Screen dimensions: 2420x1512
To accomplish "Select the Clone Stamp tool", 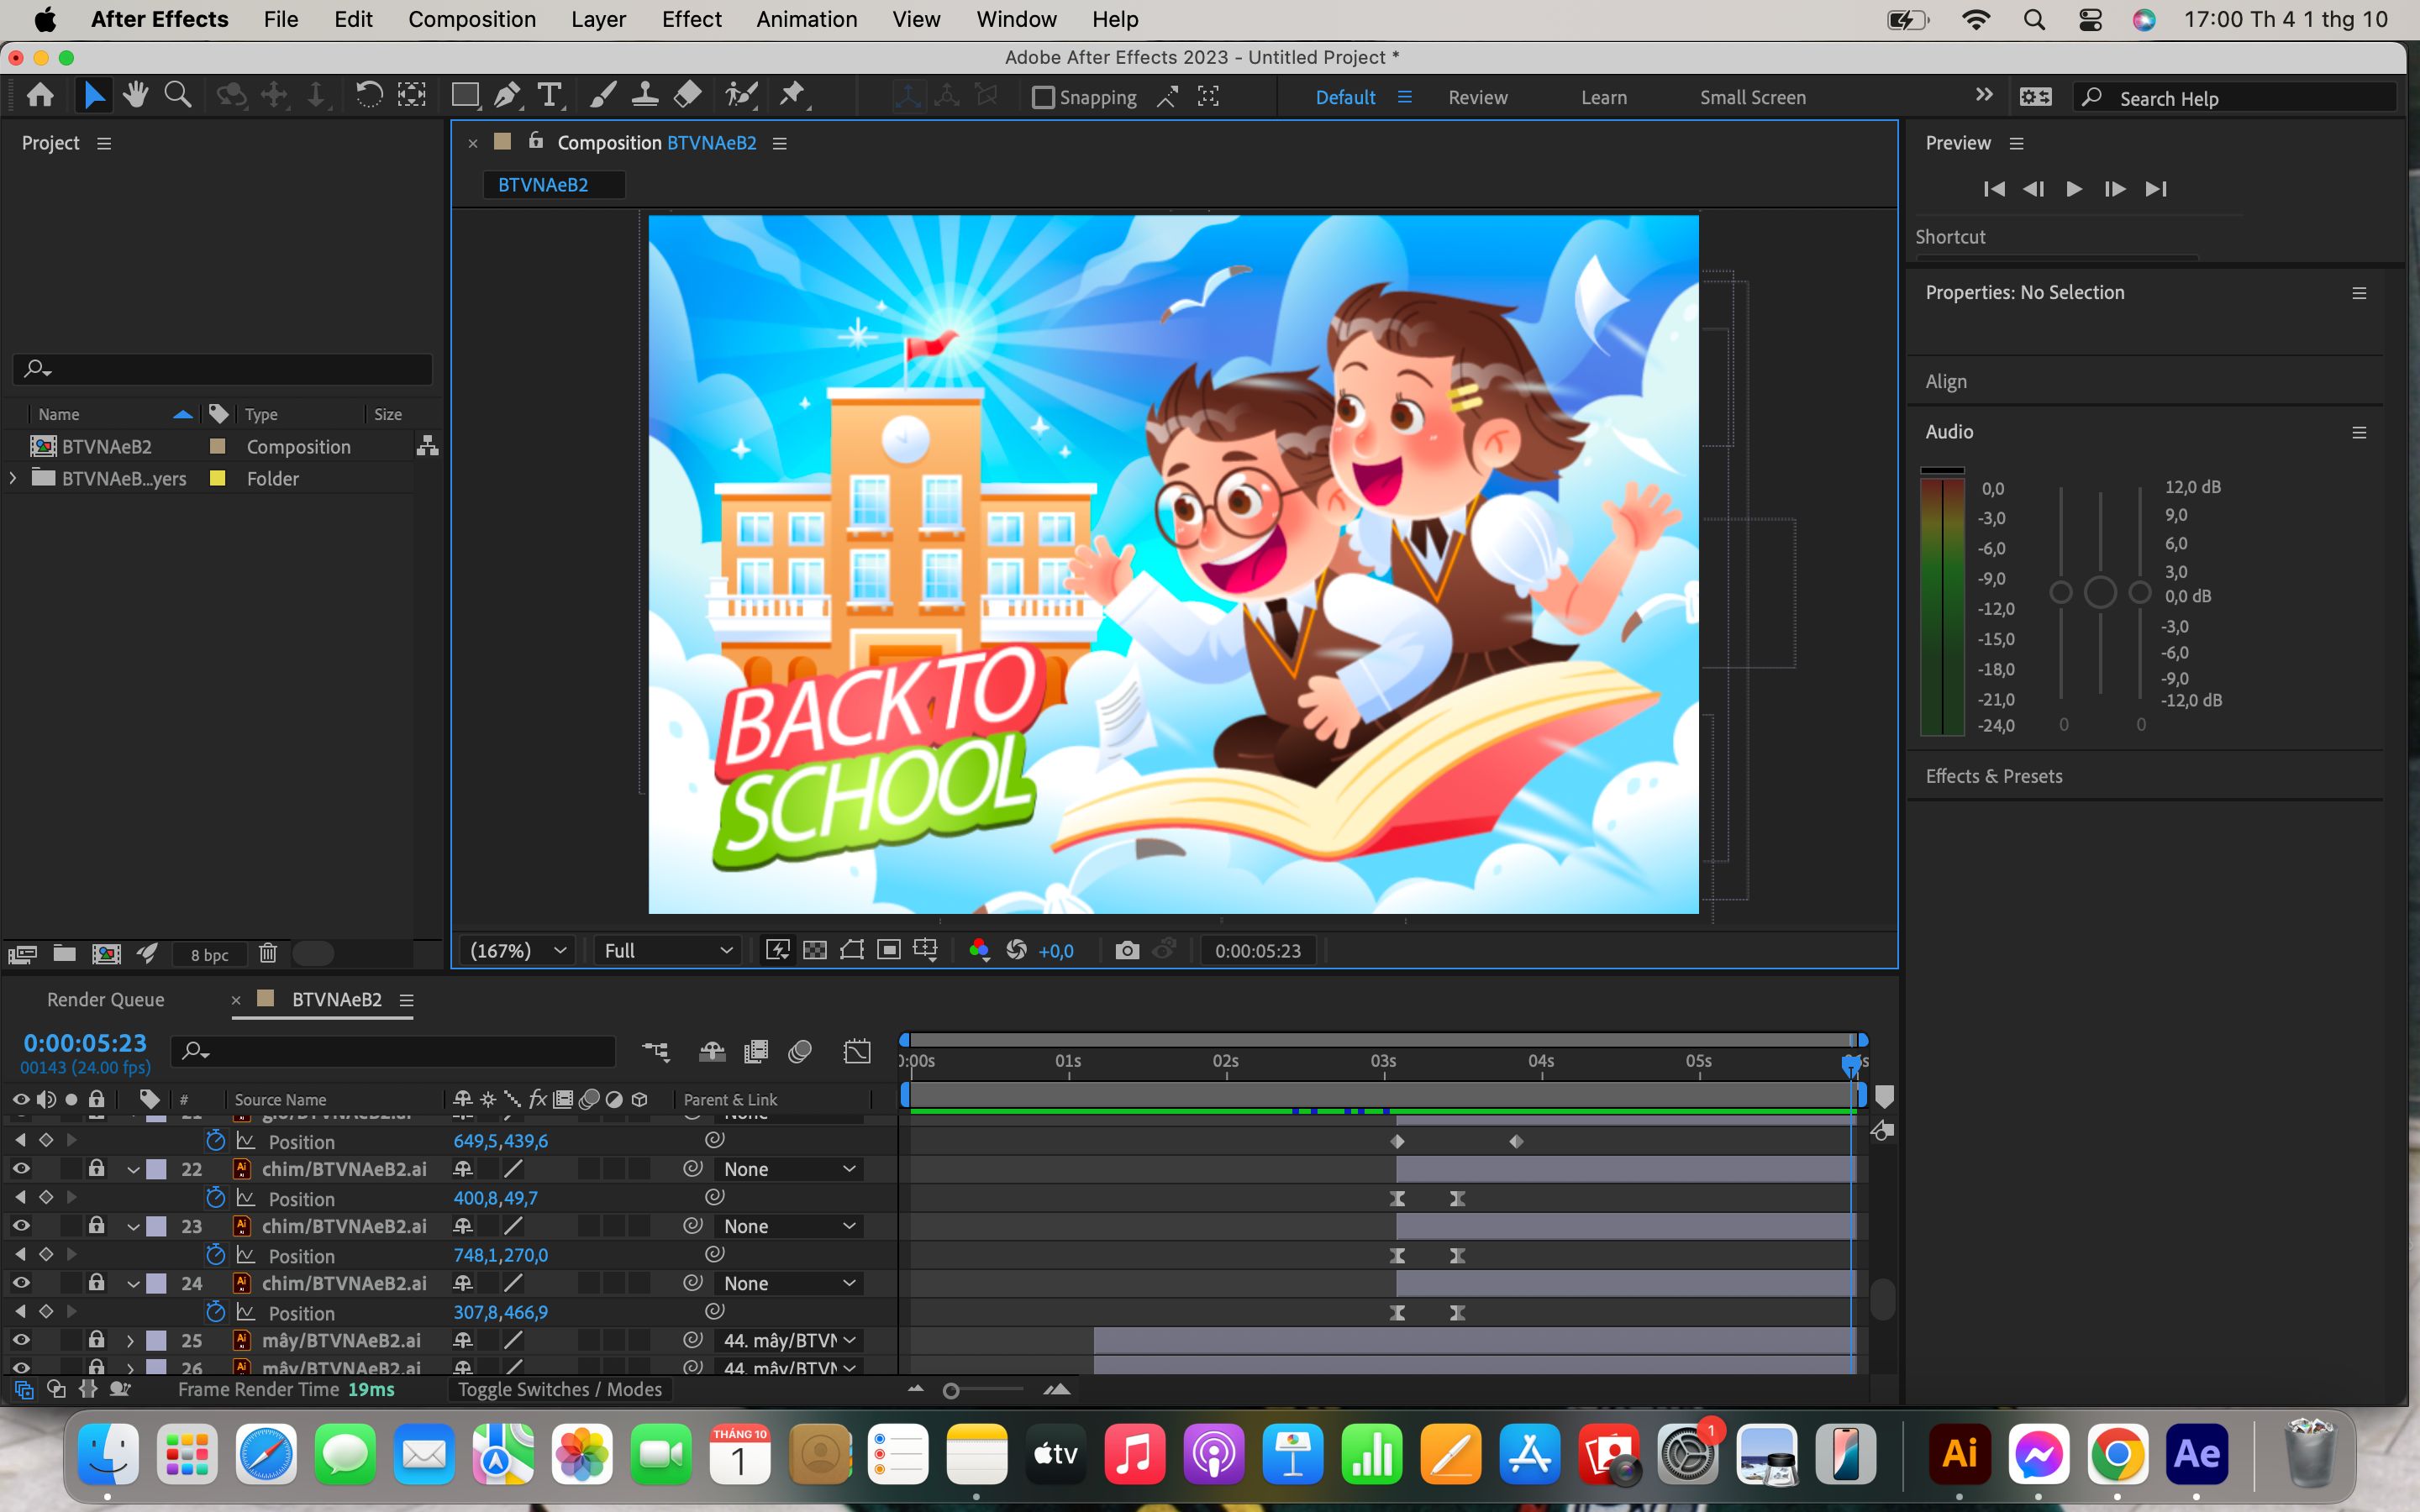I will (645, 96).
